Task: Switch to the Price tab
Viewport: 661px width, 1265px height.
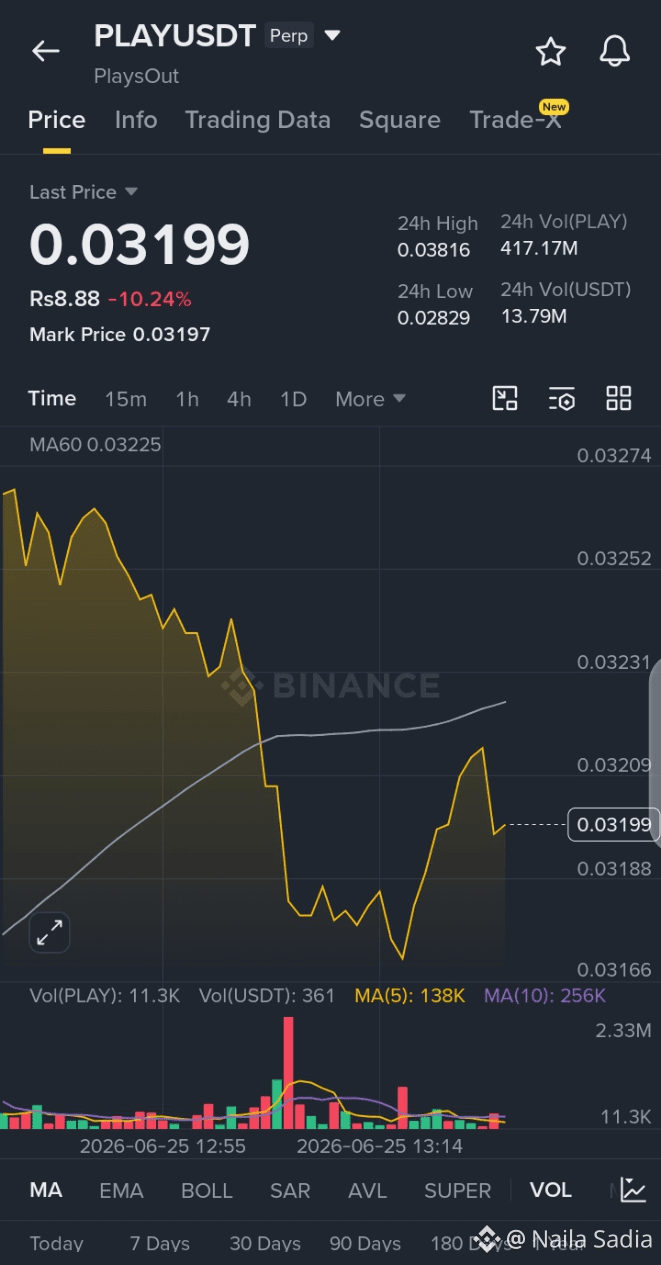Action: 56,120
